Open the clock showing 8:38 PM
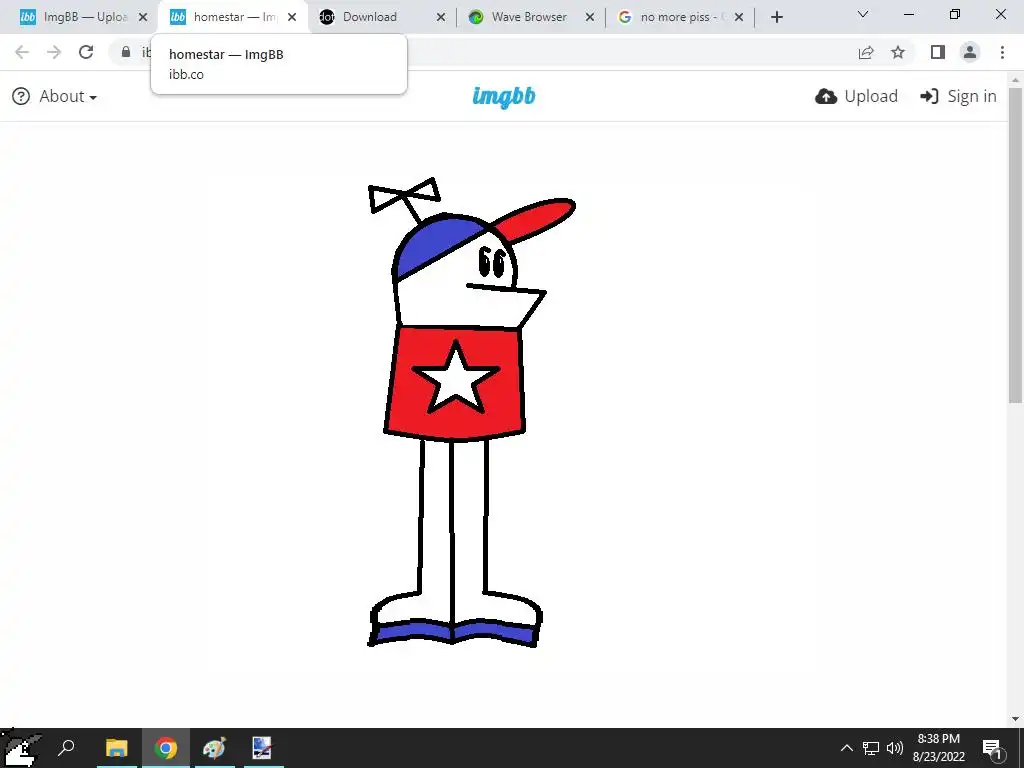 [x=938, y=748]
